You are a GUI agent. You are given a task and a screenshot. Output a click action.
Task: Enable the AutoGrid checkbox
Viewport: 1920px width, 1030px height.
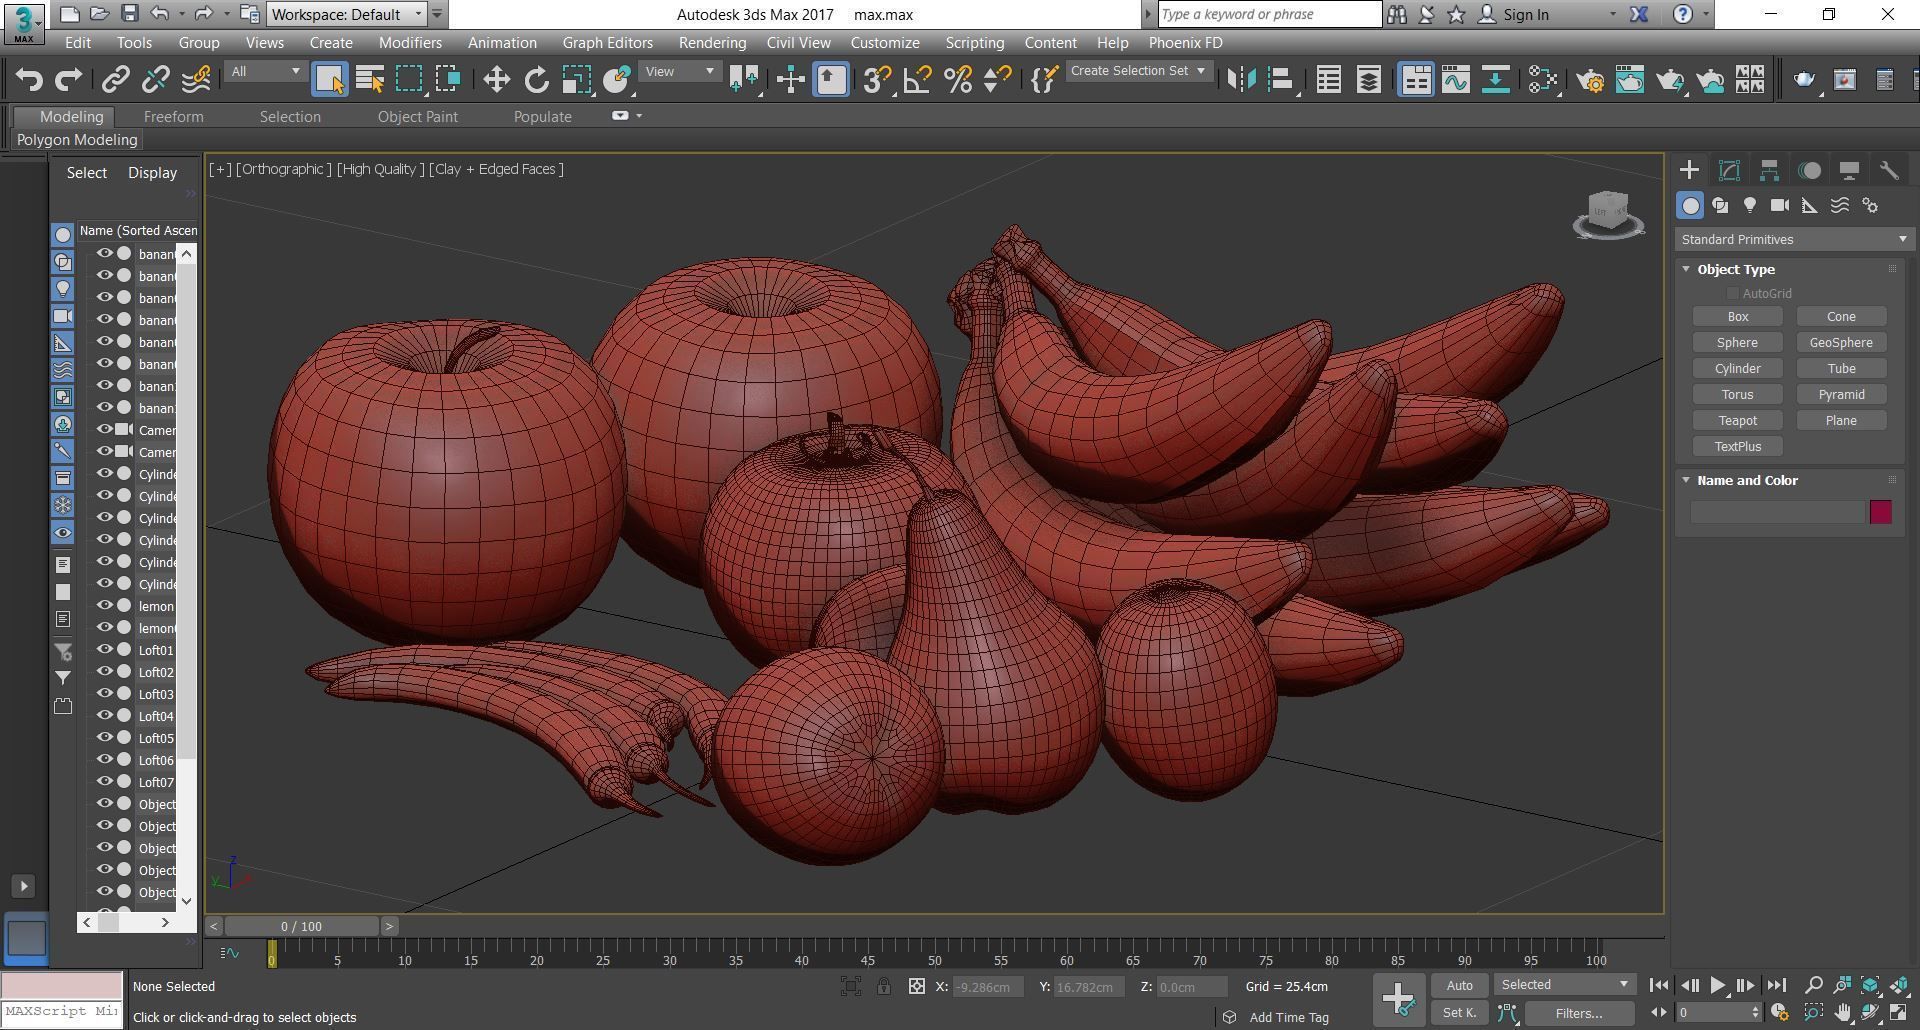(x=1732, y=293)
